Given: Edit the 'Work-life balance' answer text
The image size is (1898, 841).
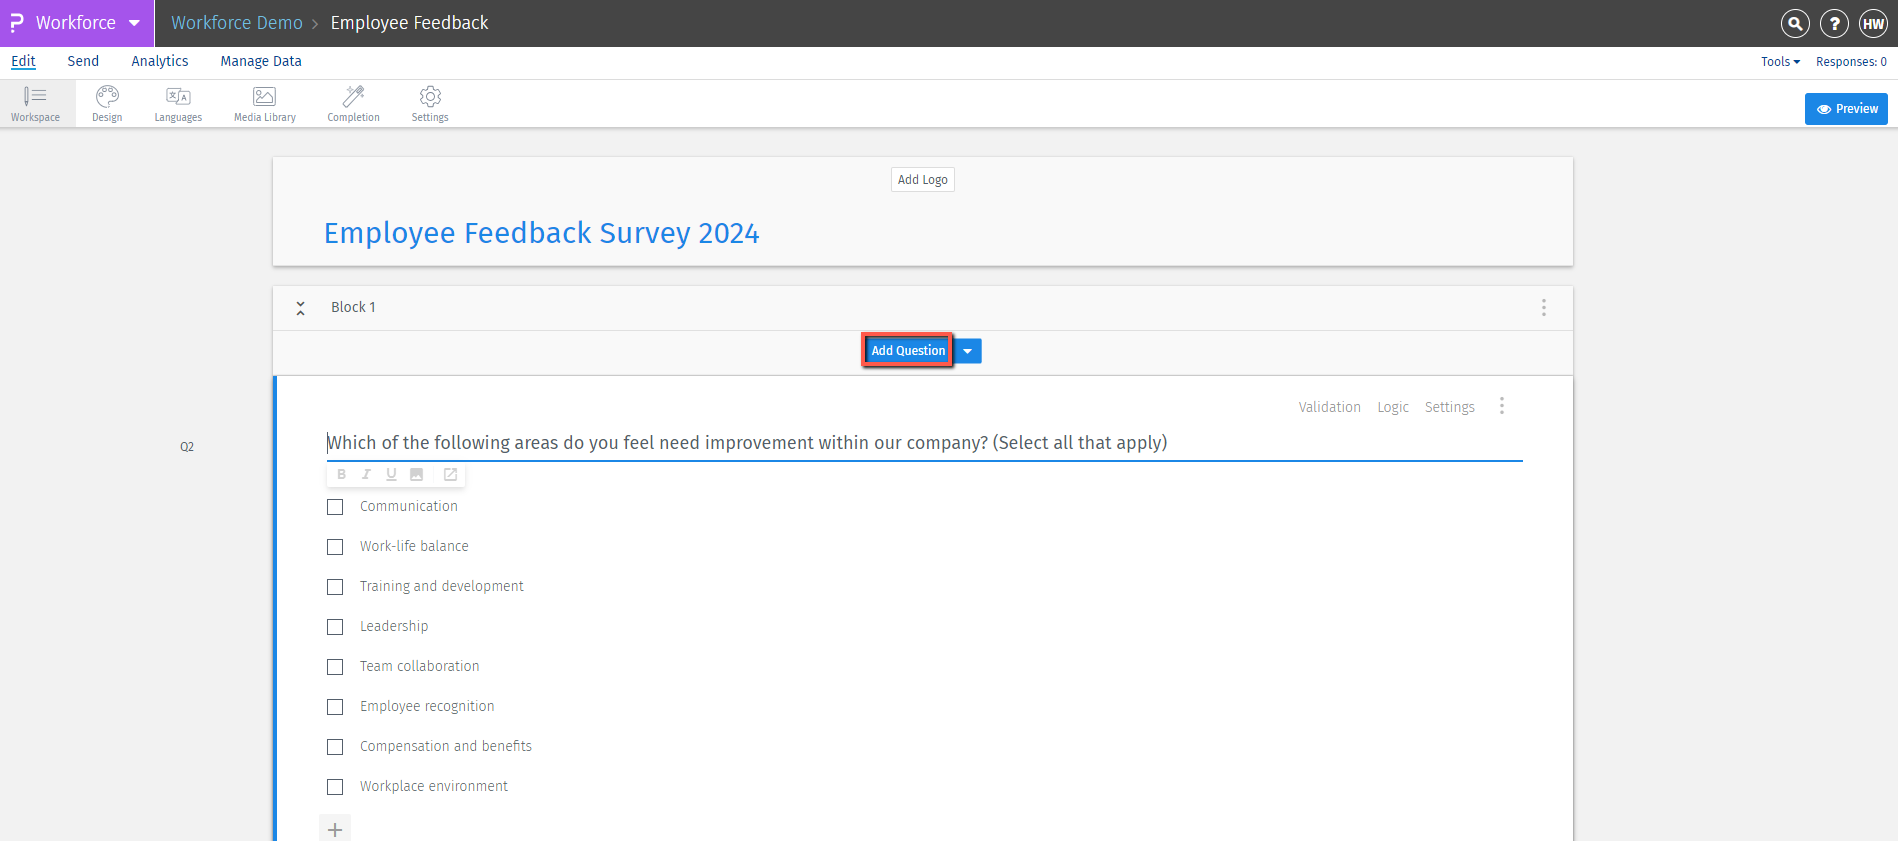Looking at the screenshot, I should pos(414,546).
